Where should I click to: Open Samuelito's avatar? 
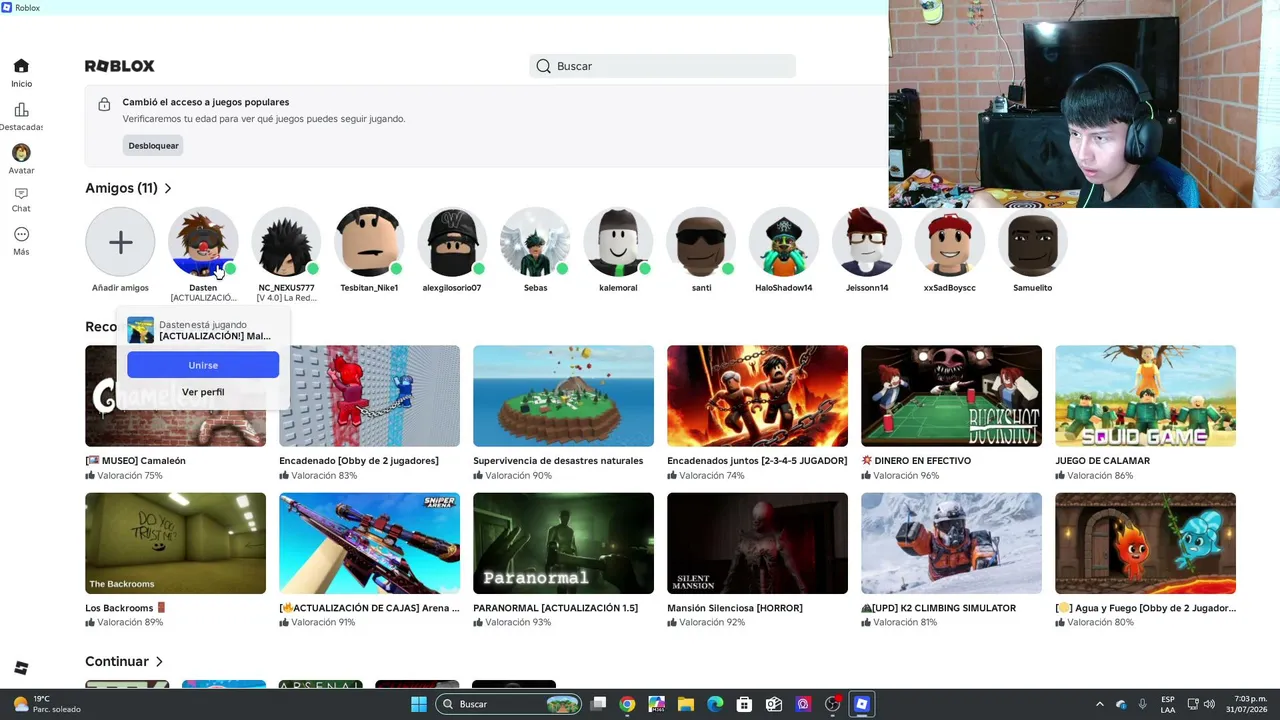(x=1033, y=242)
